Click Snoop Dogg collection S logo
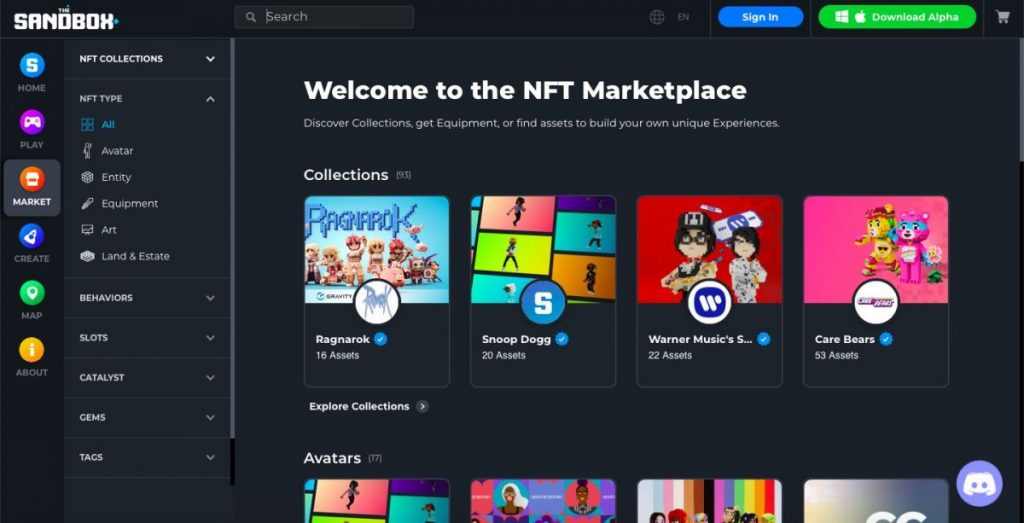Screen dimensions: 1024x523 pos(543,302)
